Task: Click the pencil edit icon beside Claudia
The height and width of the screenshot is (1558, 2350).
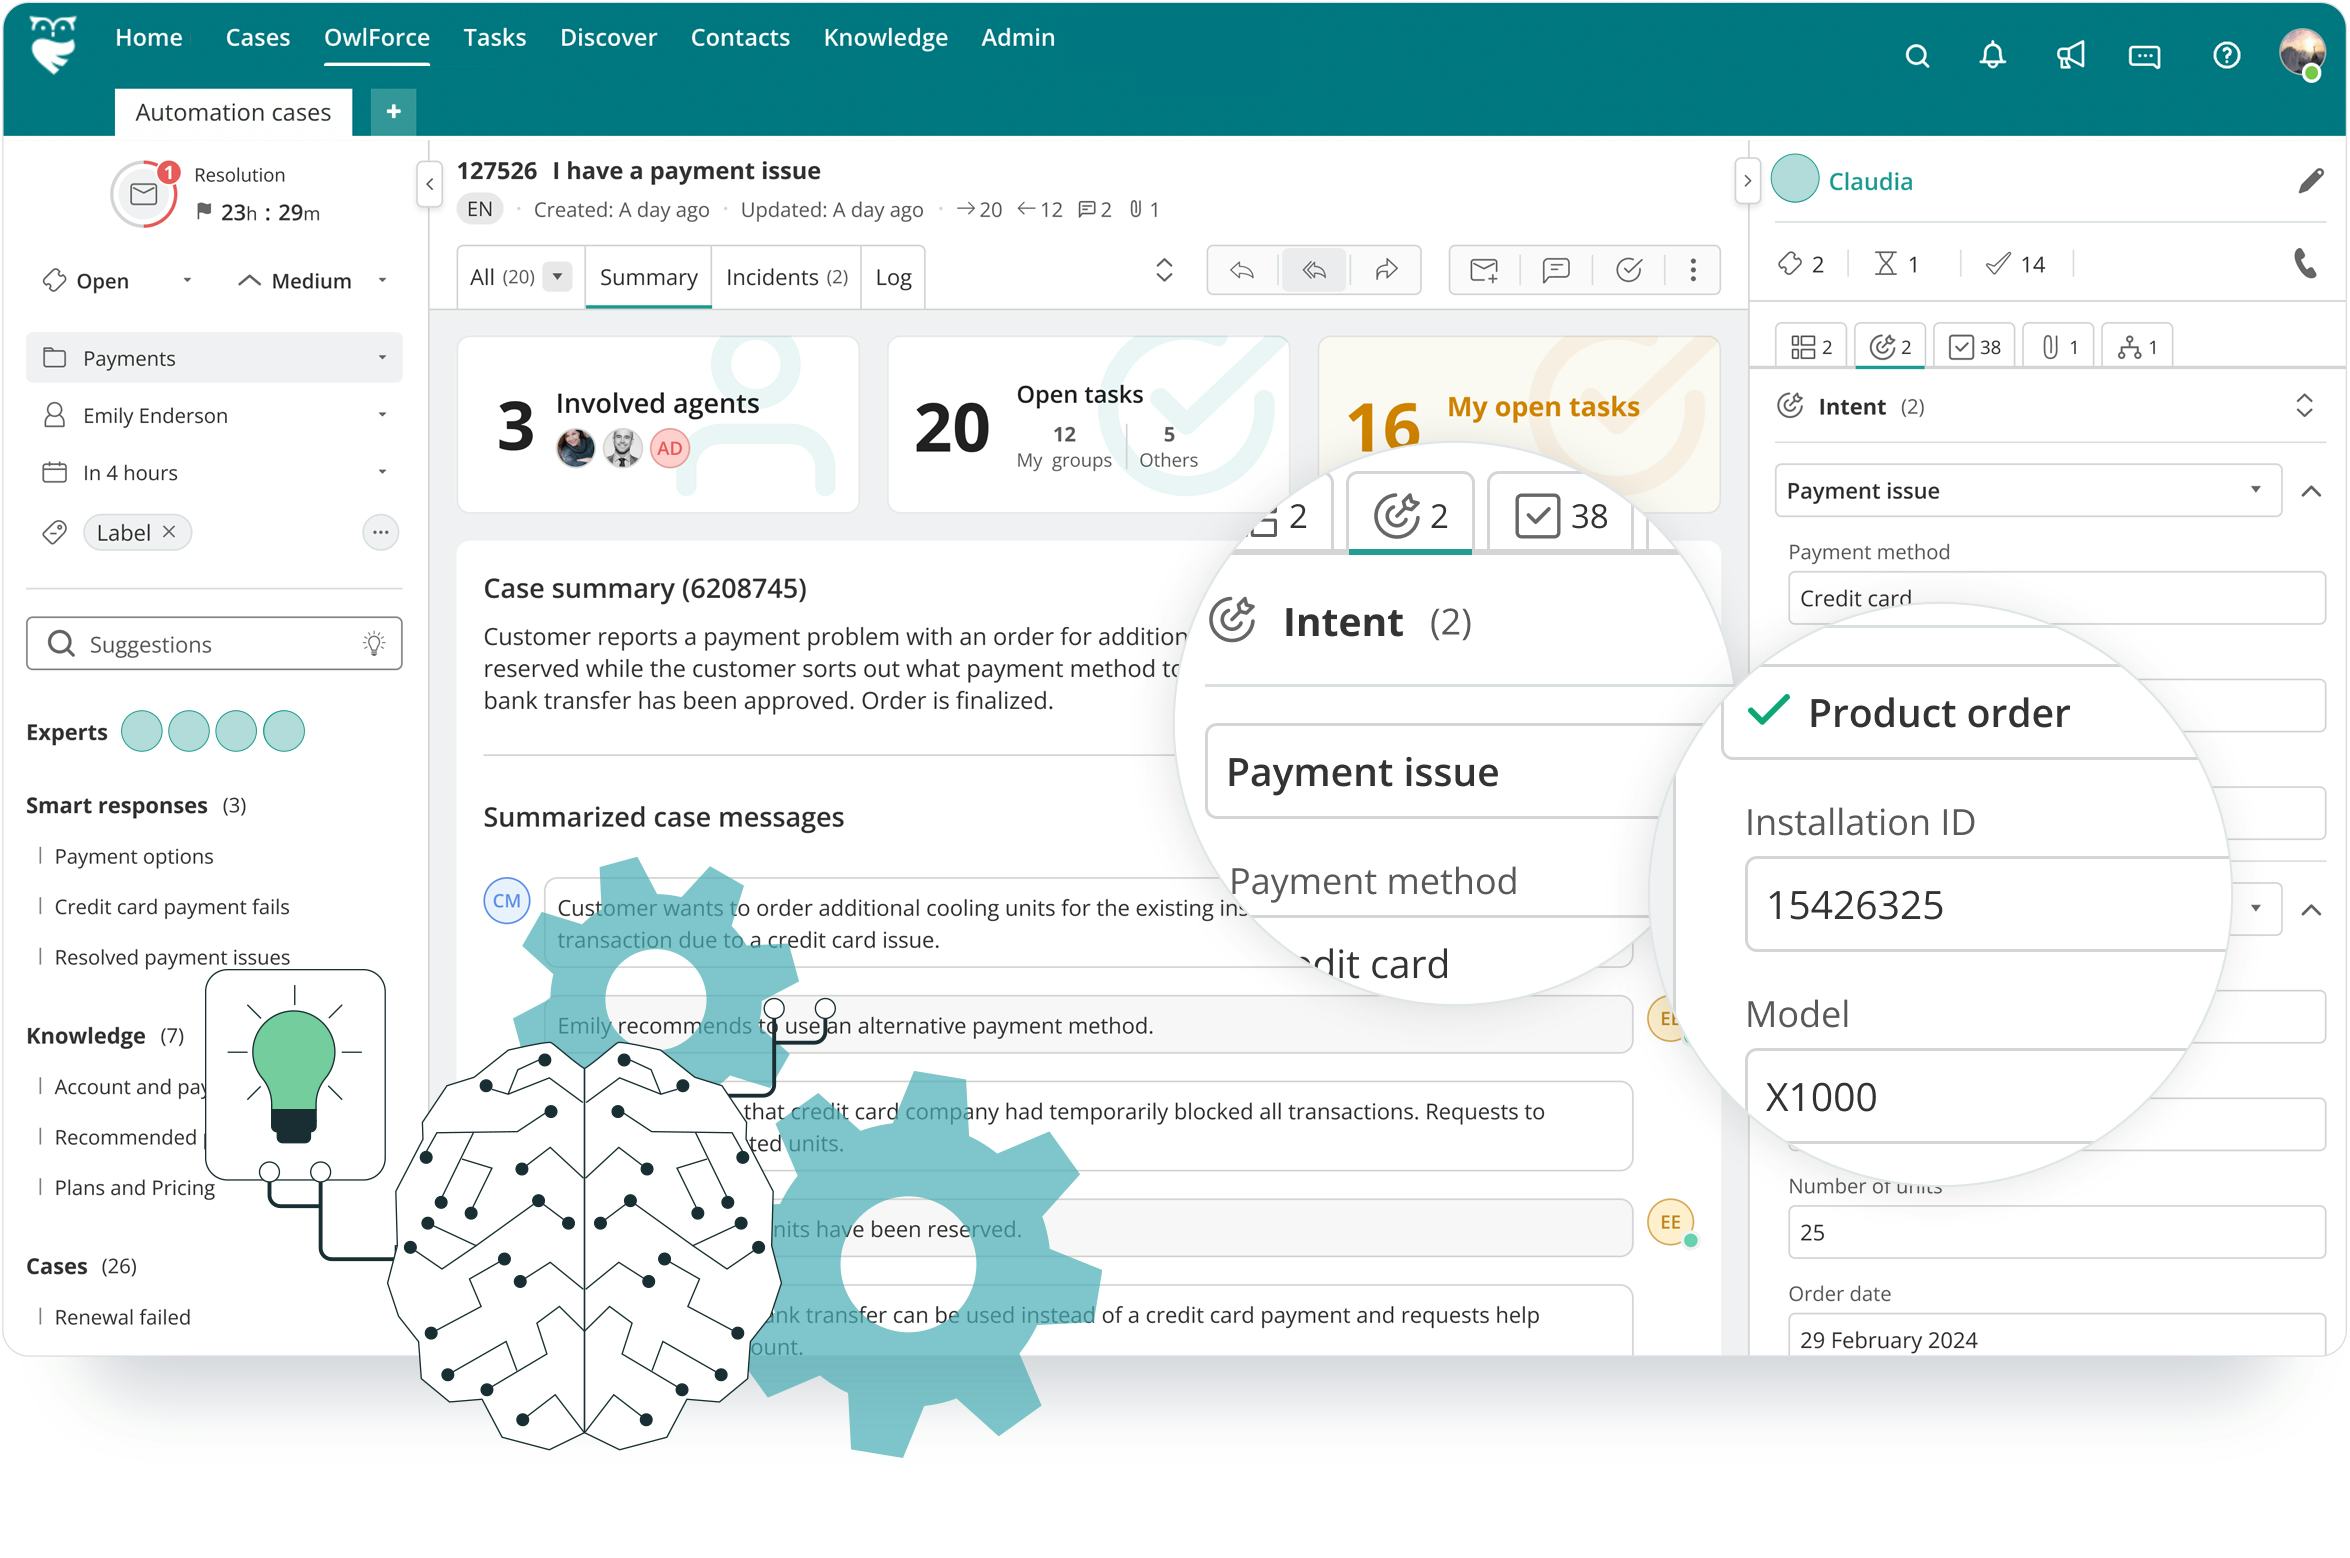Action: [2310, 181]
